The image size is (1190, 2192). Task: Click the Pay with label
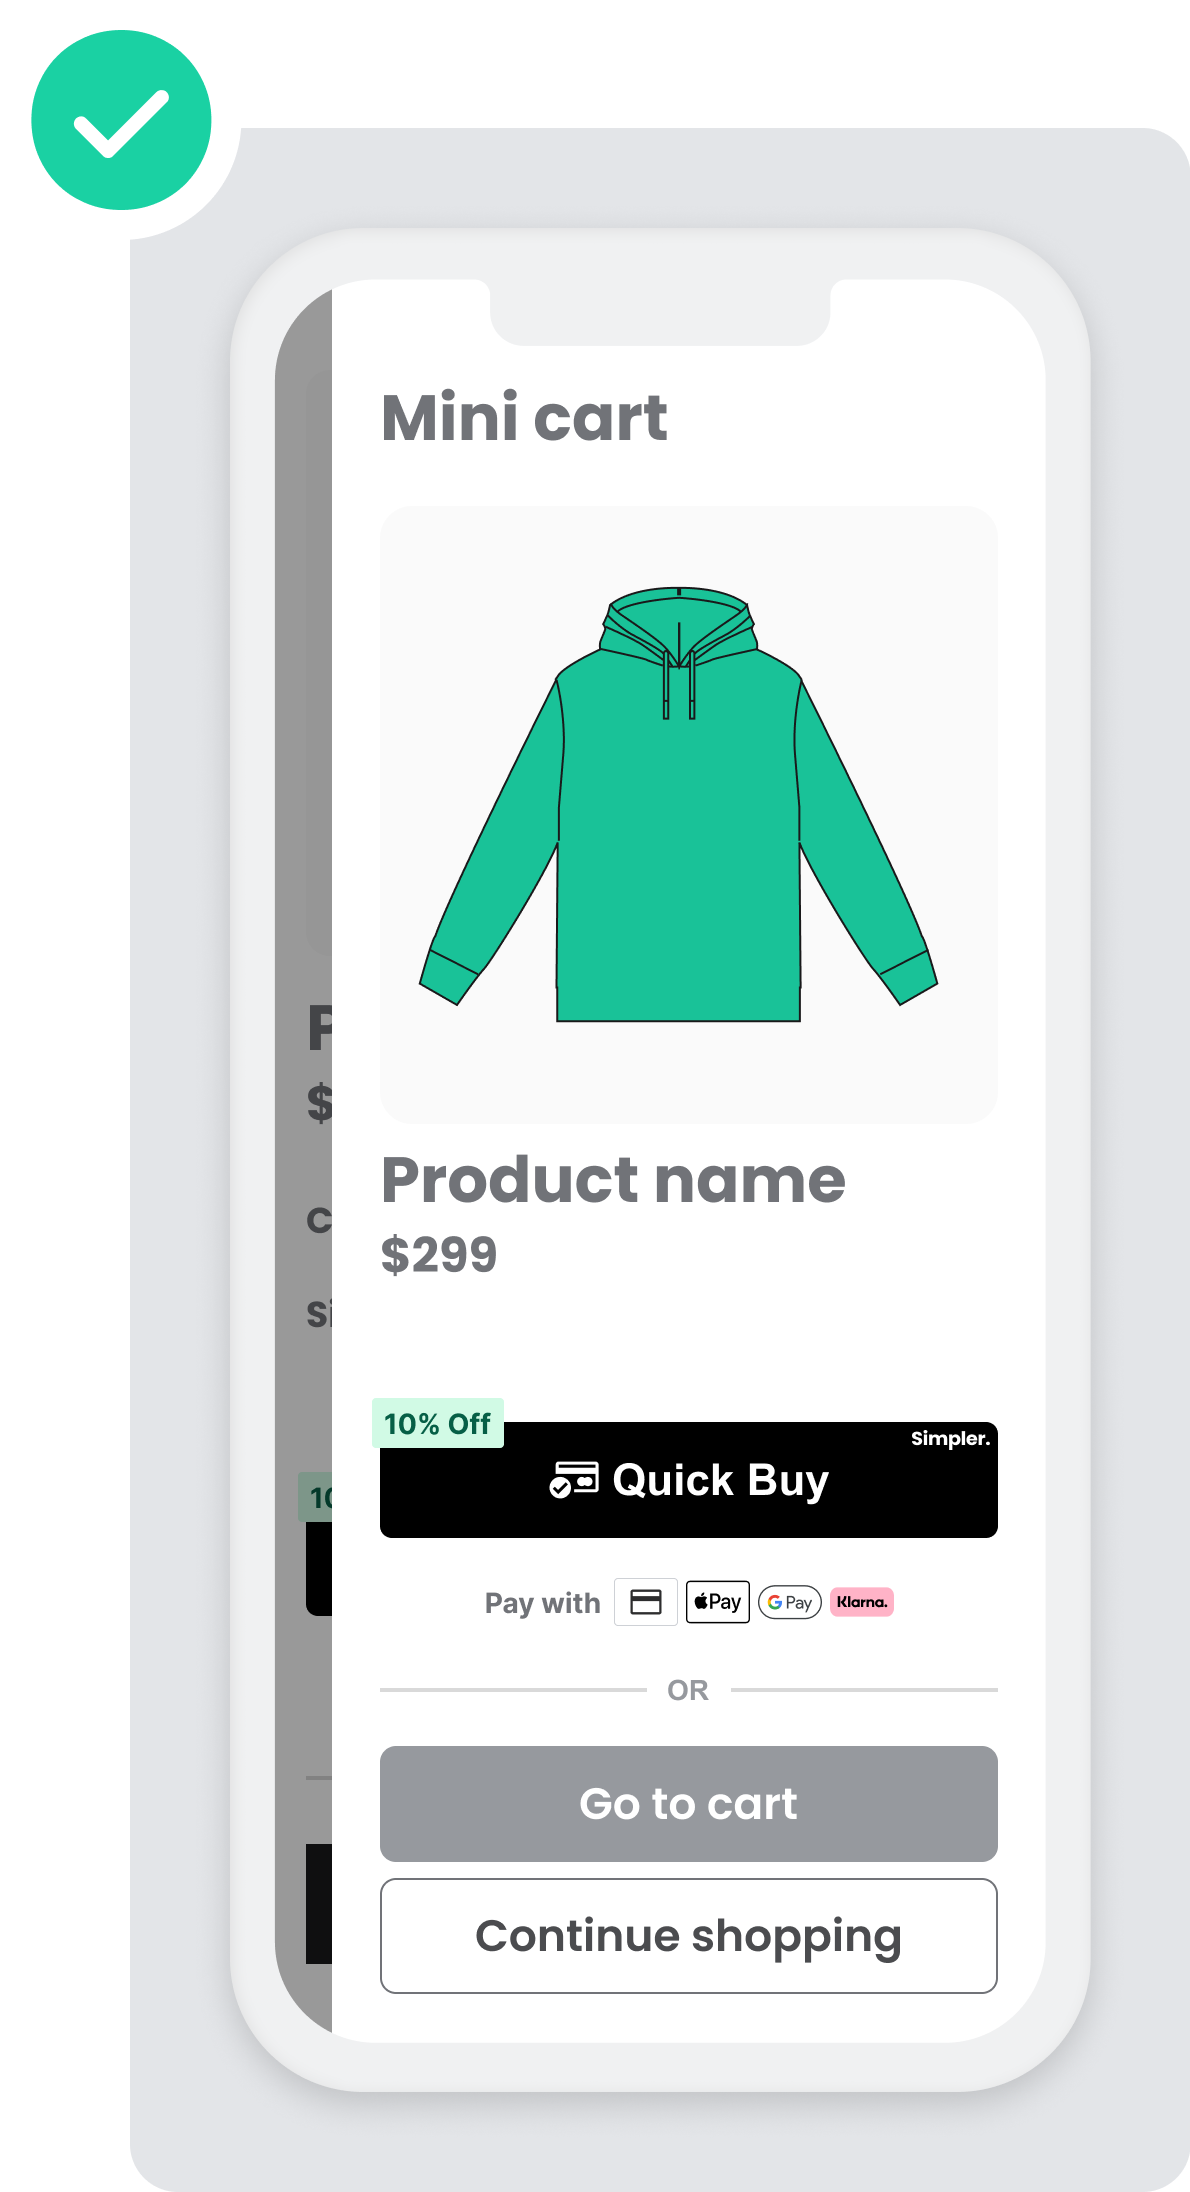pyautogui.click(x=542, y=1603)
